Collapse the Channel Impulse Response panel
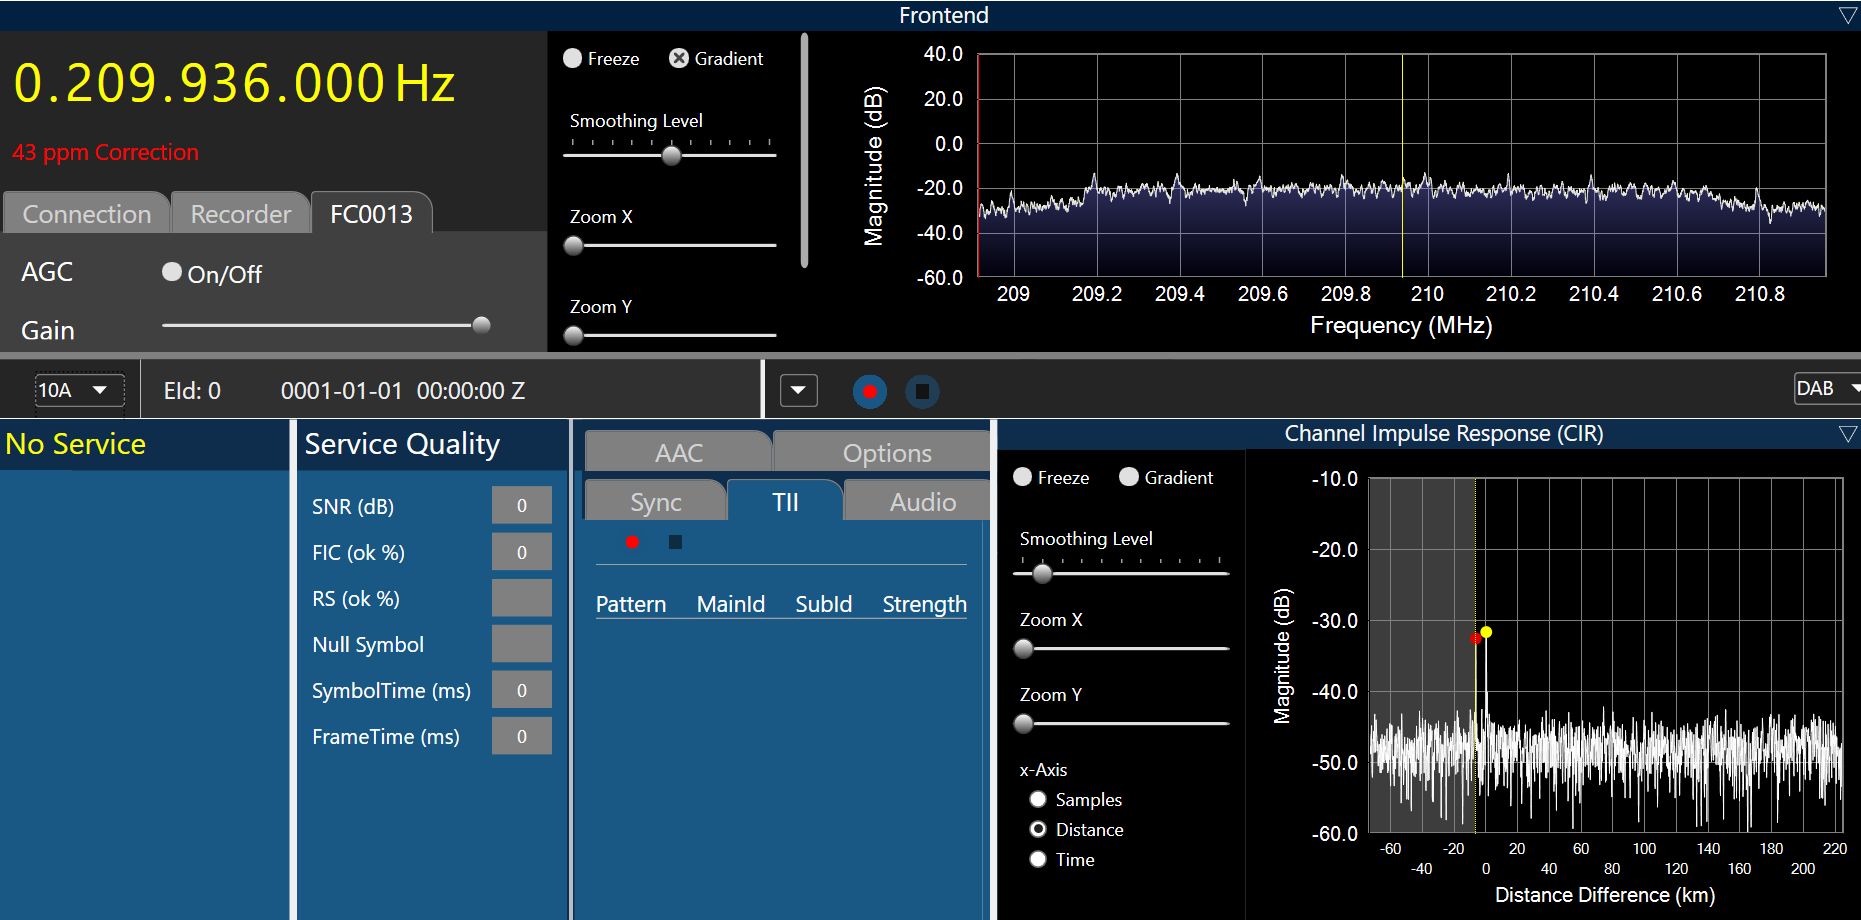This screenshot has width=1861, height=920. click(1847, 434)
